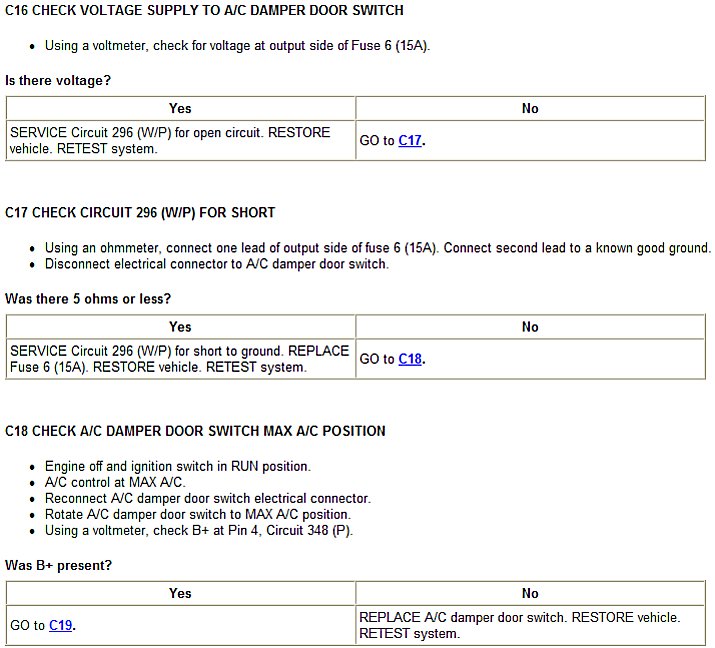Screen dimensions: 715x648
Task: Click the "Disconnect electrical connector" bullet
Action: (x=216, y=264)
